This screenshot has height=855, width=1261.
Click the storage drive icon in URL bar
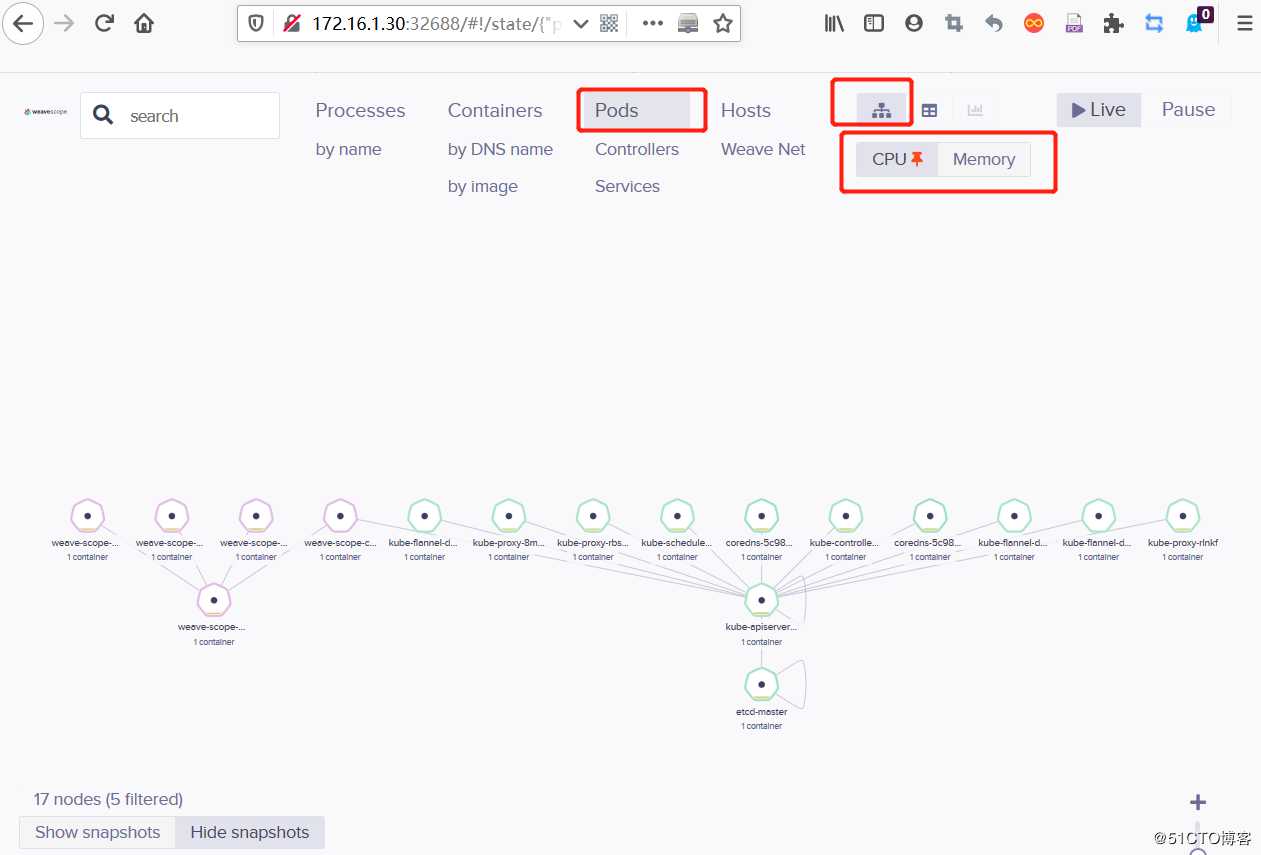click(688, 24)
